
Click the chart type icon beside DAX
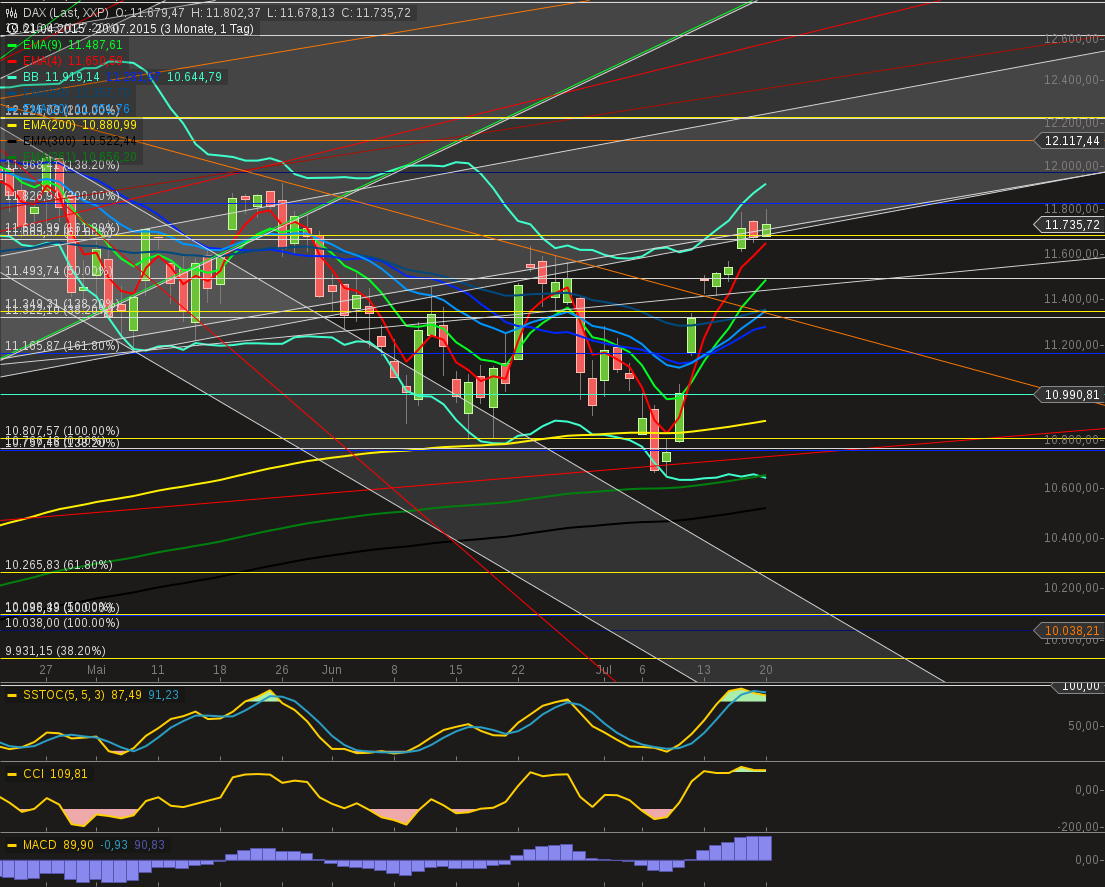tap(11, 13)
